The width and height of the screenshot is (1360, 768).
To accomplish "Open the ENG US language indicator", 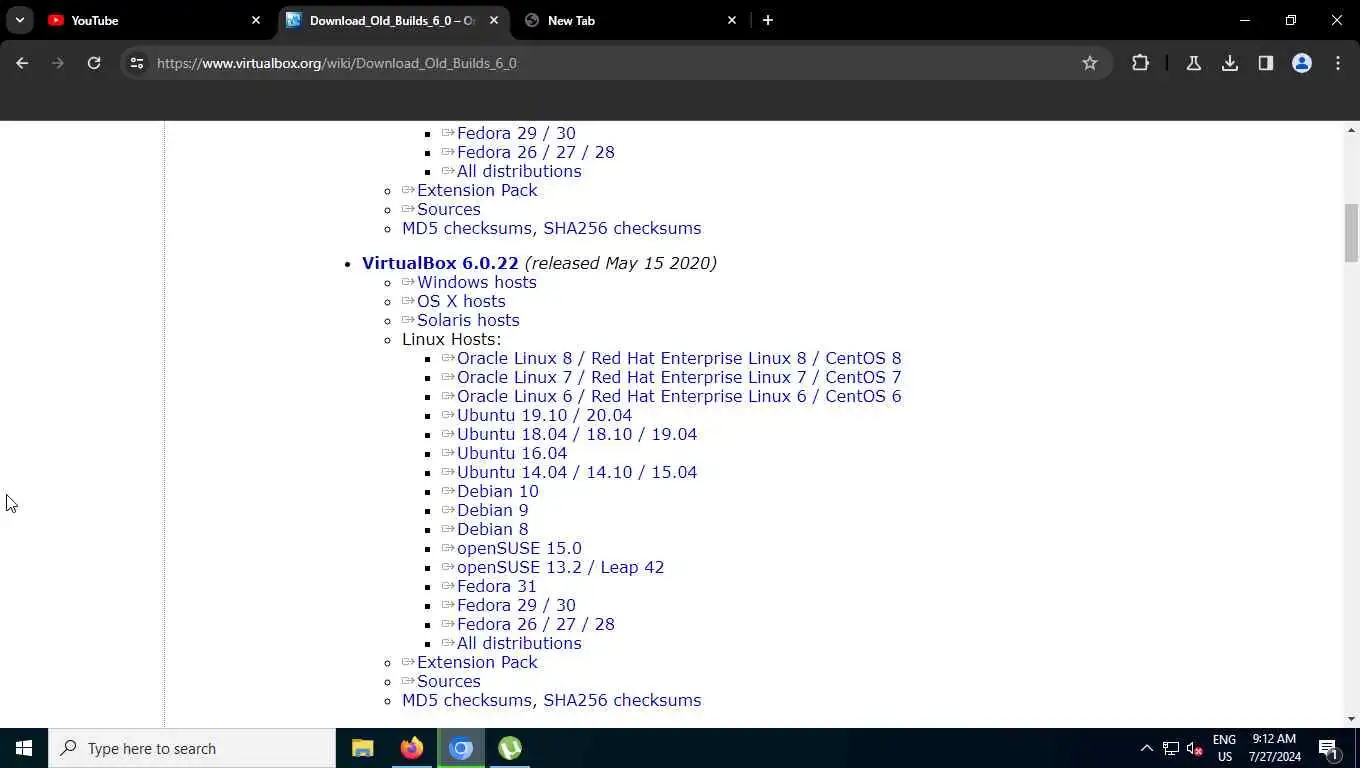I will (1224, 748).
